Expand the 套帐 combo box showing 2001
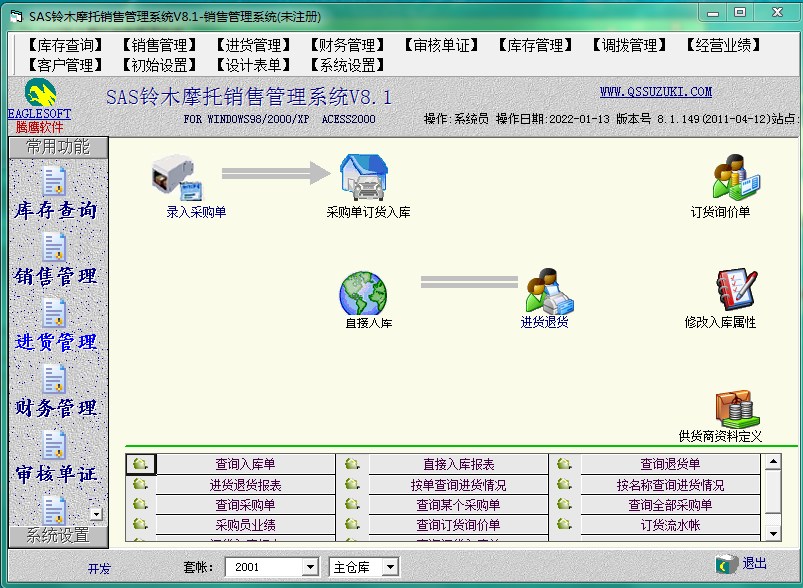Screen dimensions: 803x588 click(310, 567)
